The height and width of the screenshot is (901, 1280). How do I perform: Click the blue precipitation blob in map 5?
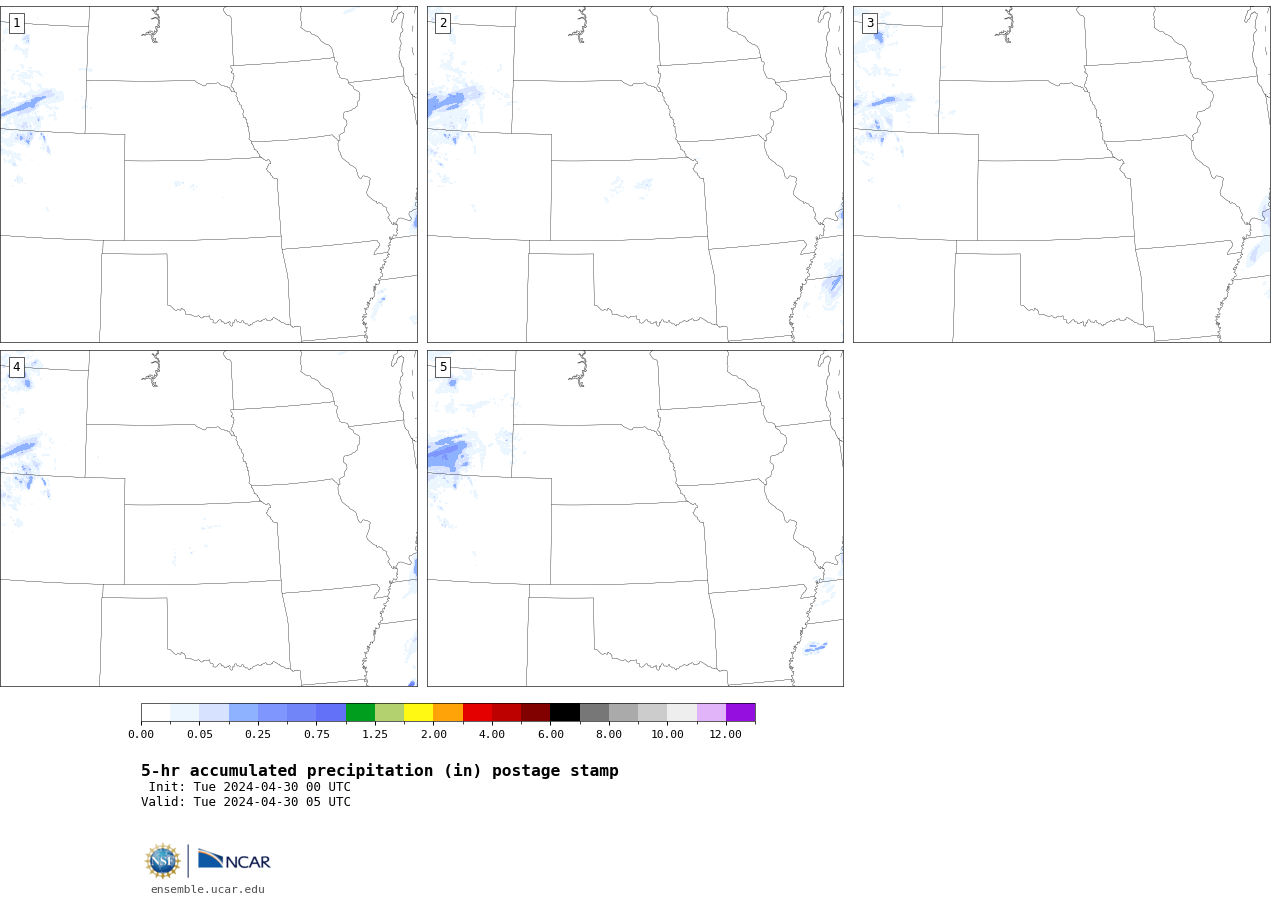447,454
